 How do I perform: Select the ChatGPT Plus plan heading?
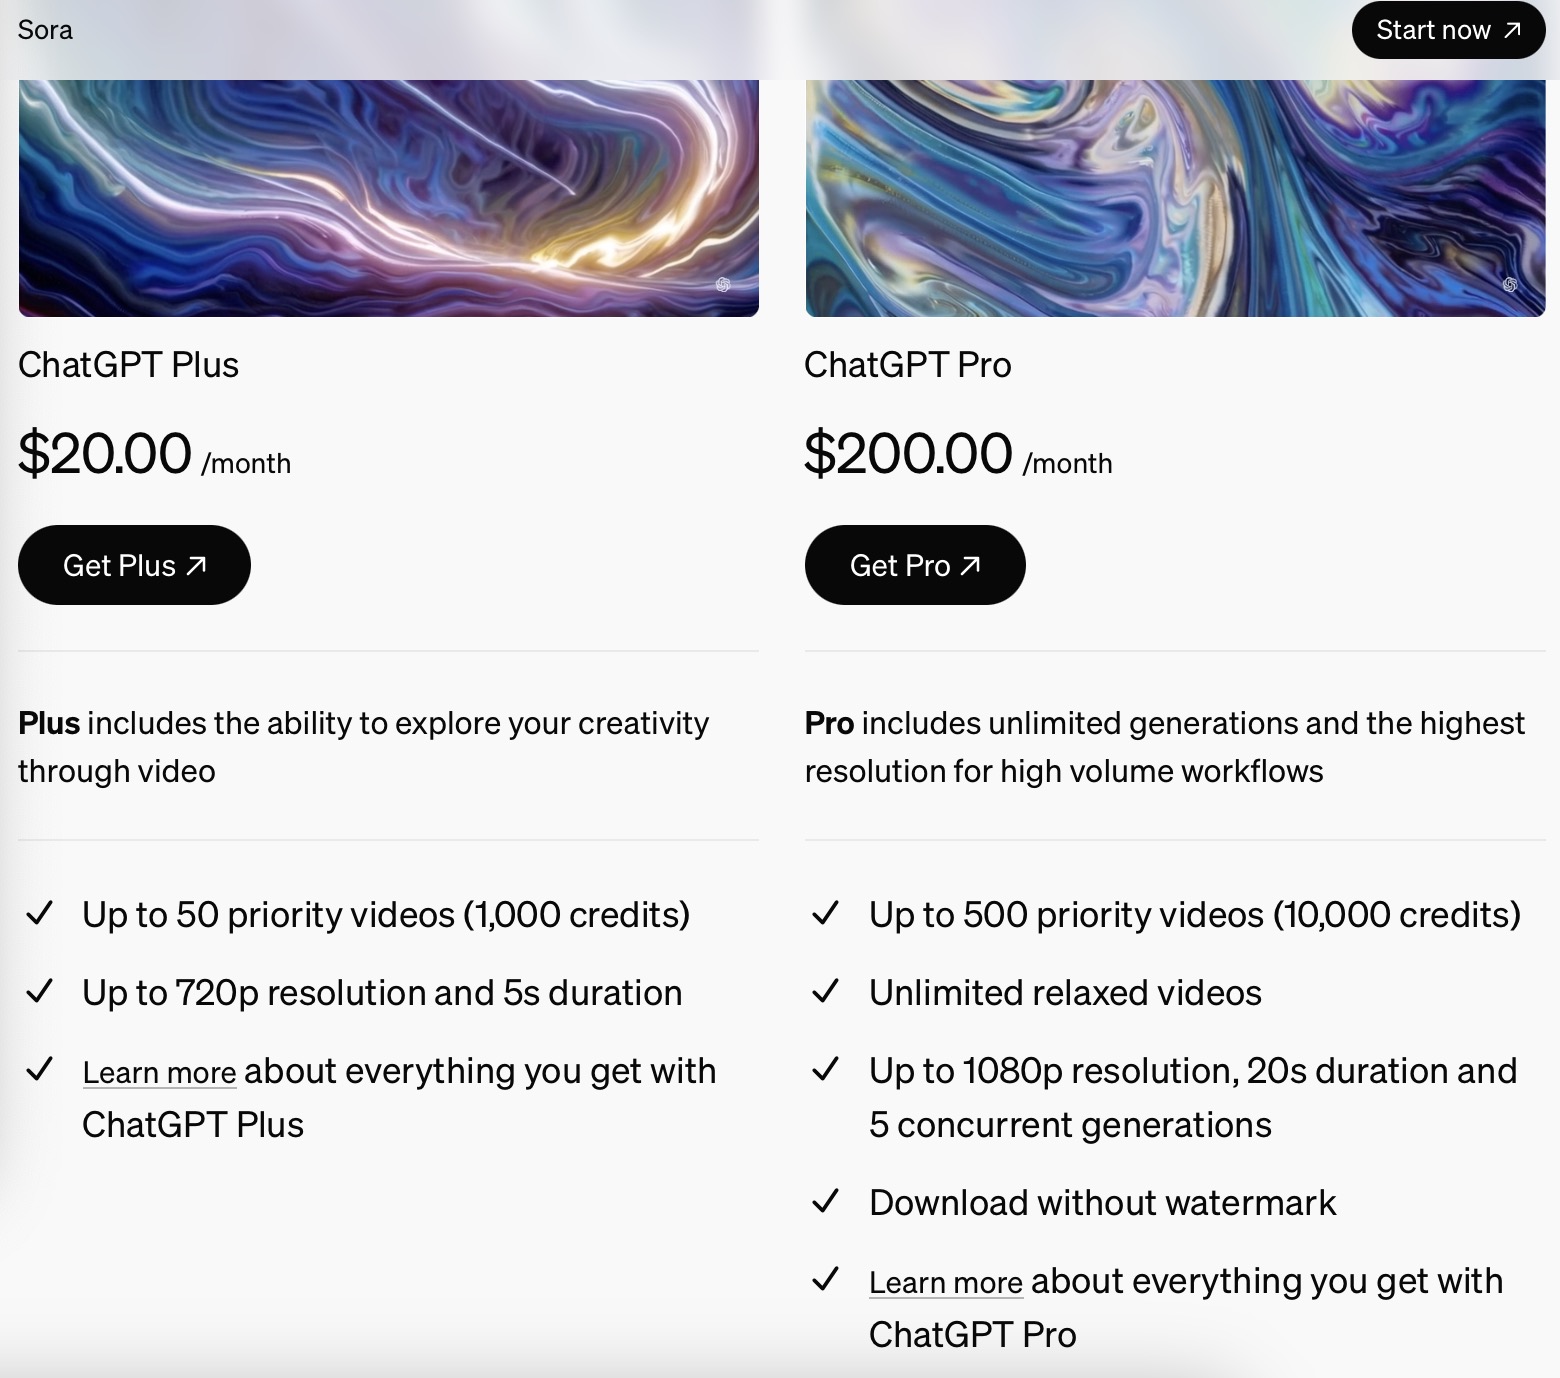pos(128,365)
